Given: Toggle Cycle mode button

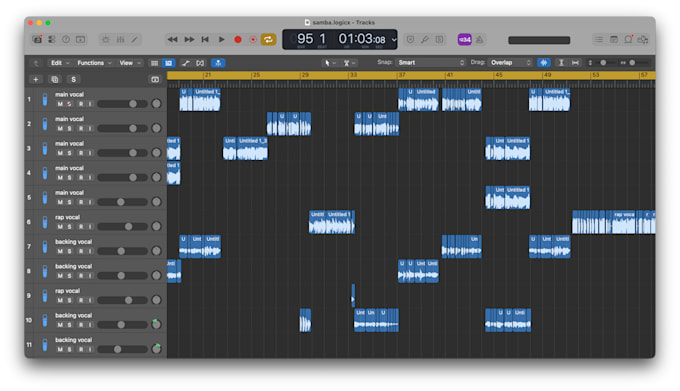Looking at the screenshot, I should point(268,39).
